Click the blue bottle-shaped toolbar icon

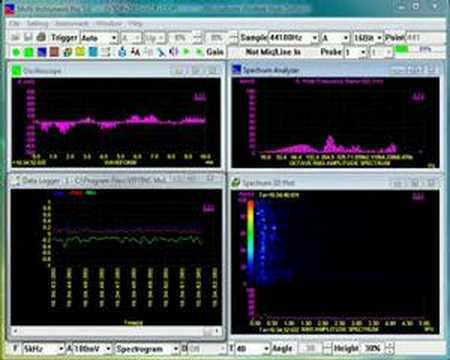(x=122, y=52)
